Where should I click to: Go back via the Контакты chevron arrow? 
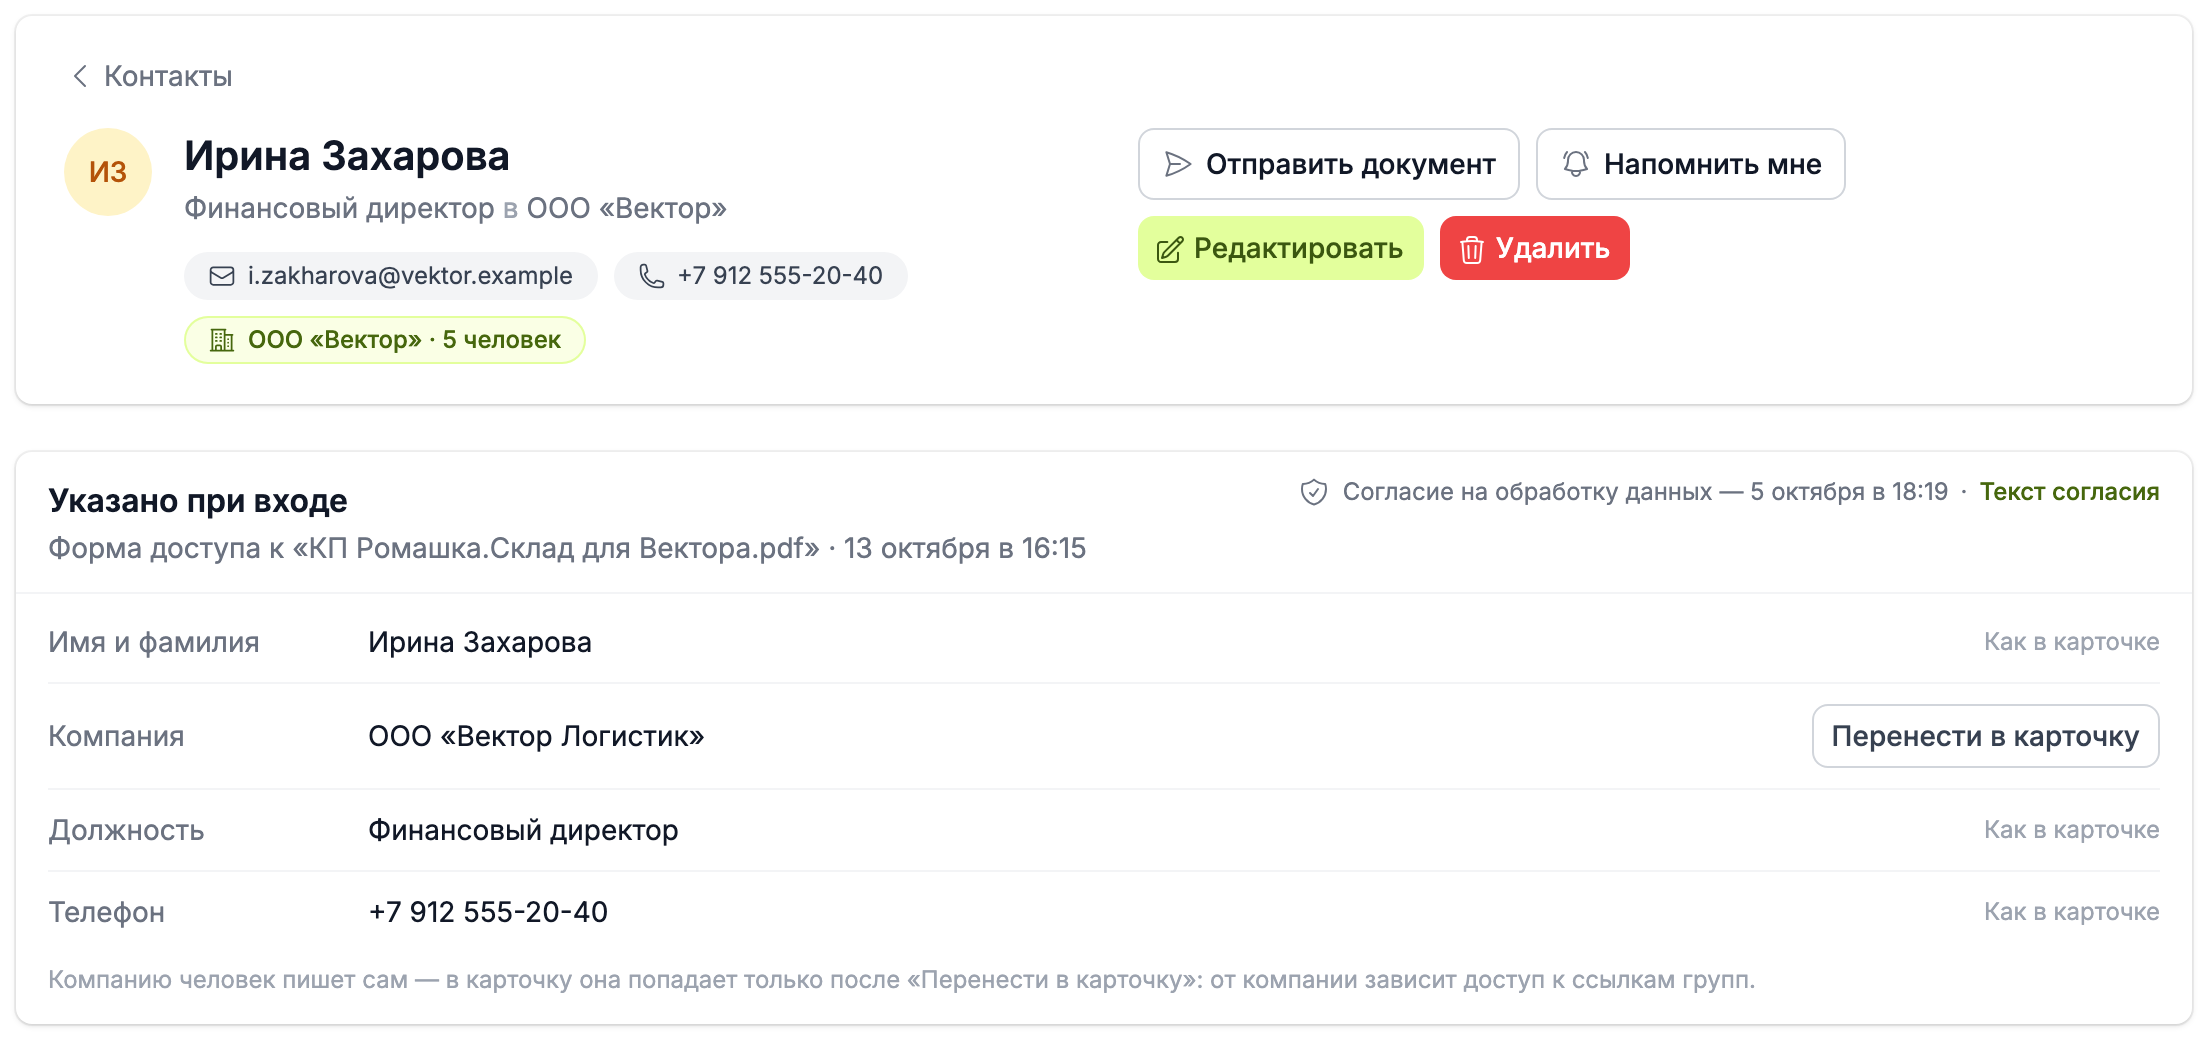coord(80,76)
